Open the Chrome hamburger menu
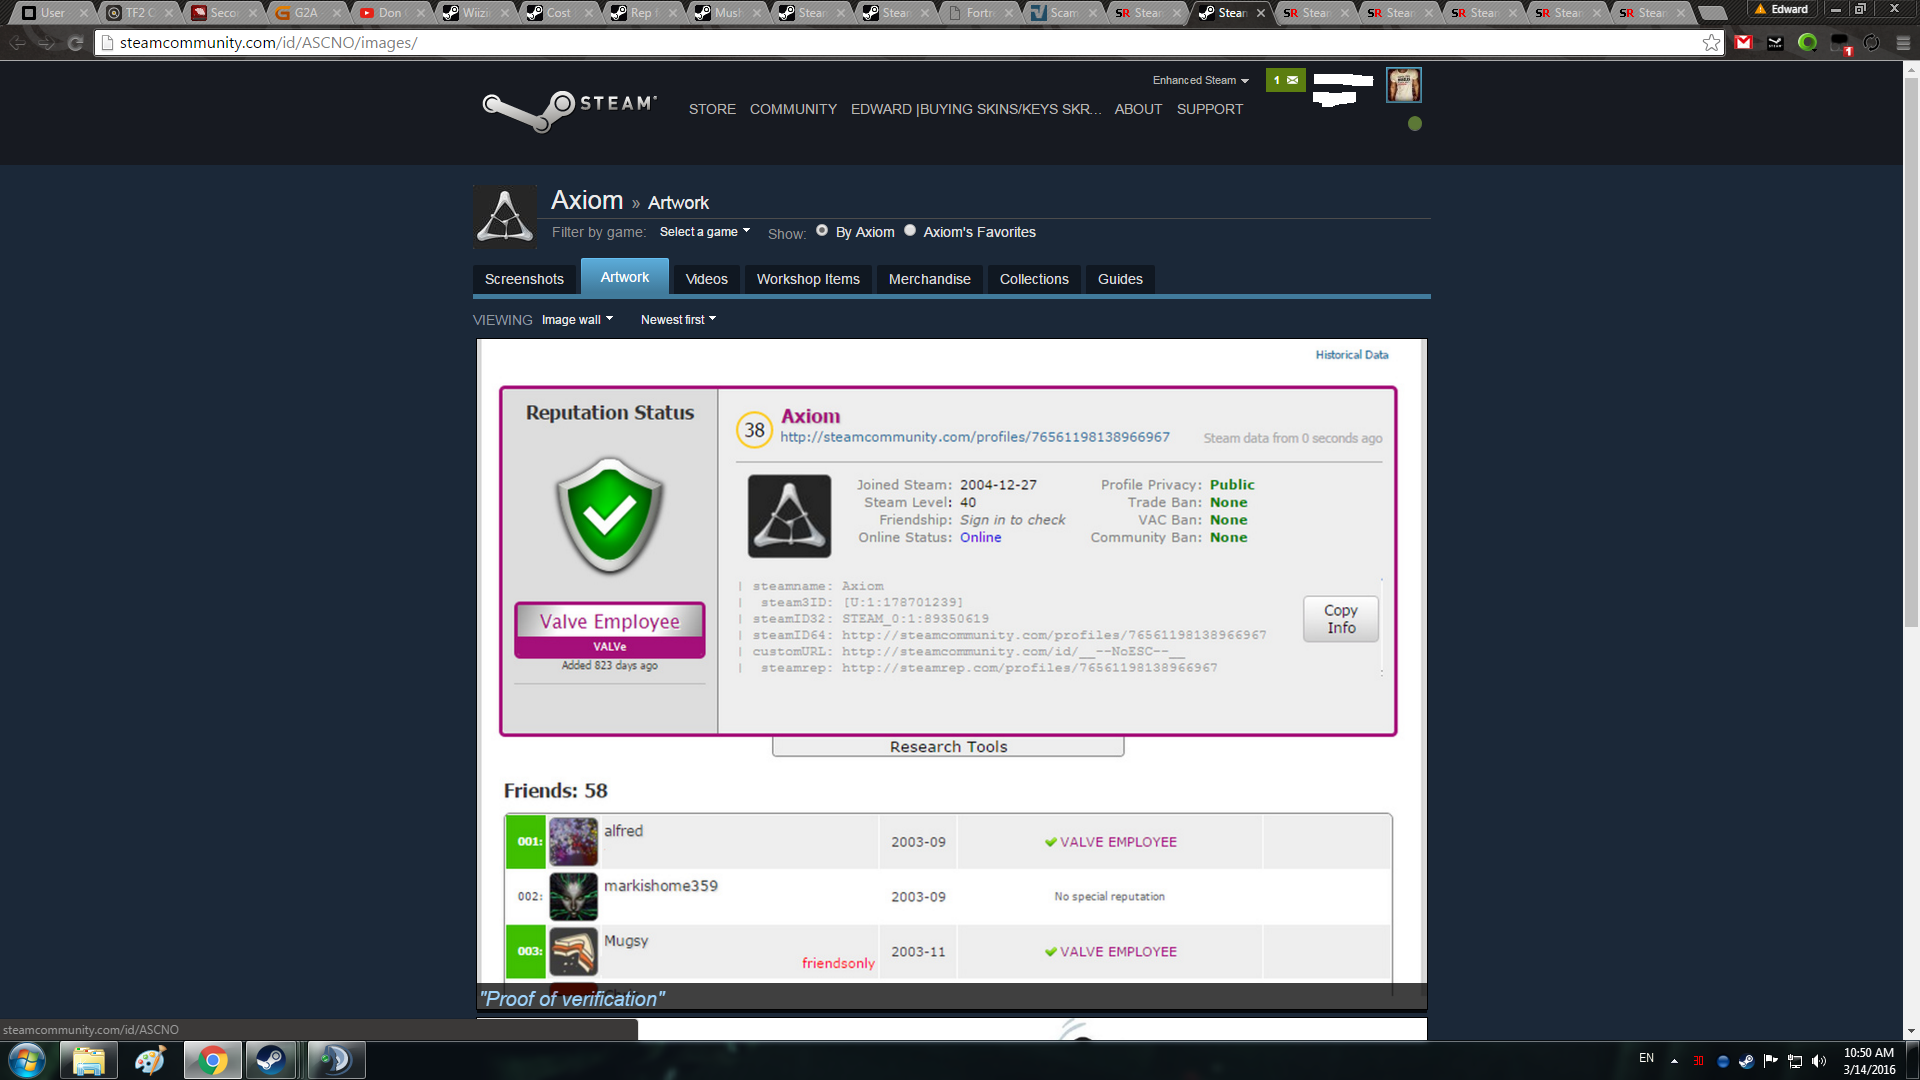This screenshot has height=1080, width=1920. click(x=1903, y=43)
